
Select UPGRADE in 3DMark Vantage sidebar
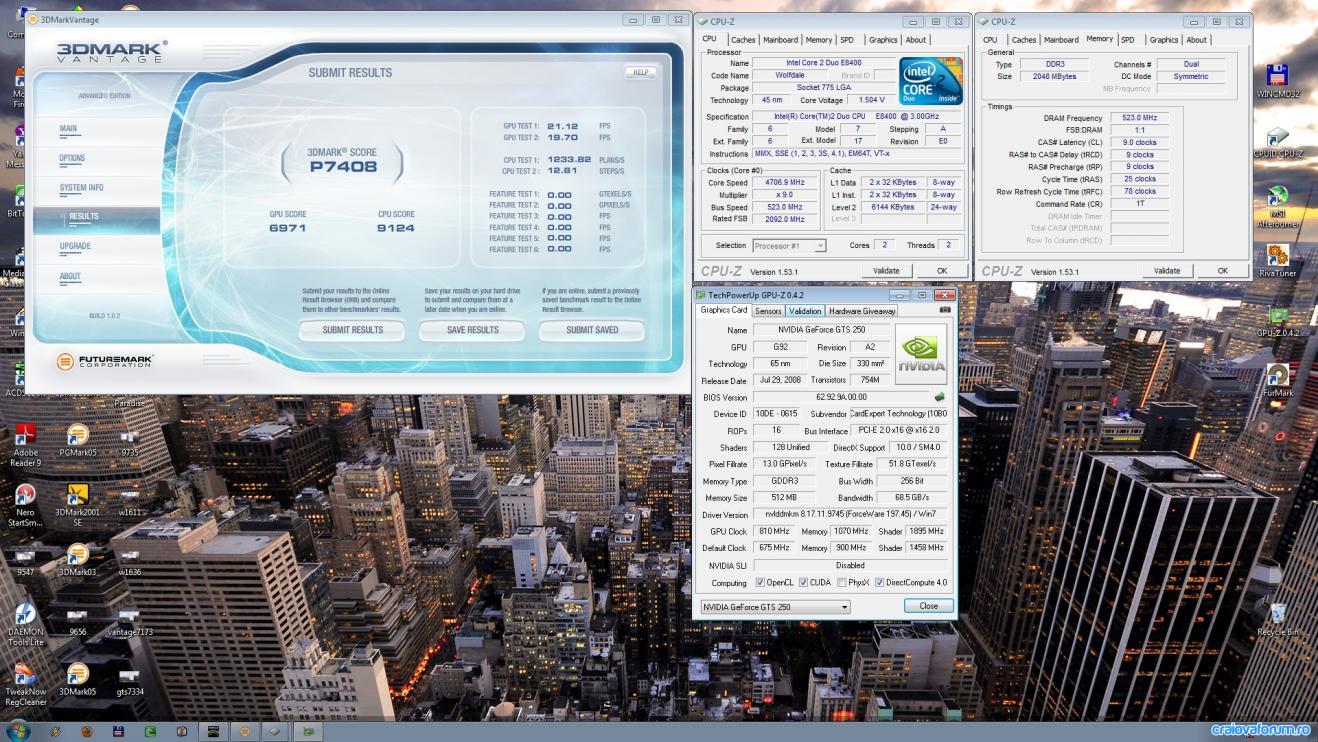tap(75, 246)
